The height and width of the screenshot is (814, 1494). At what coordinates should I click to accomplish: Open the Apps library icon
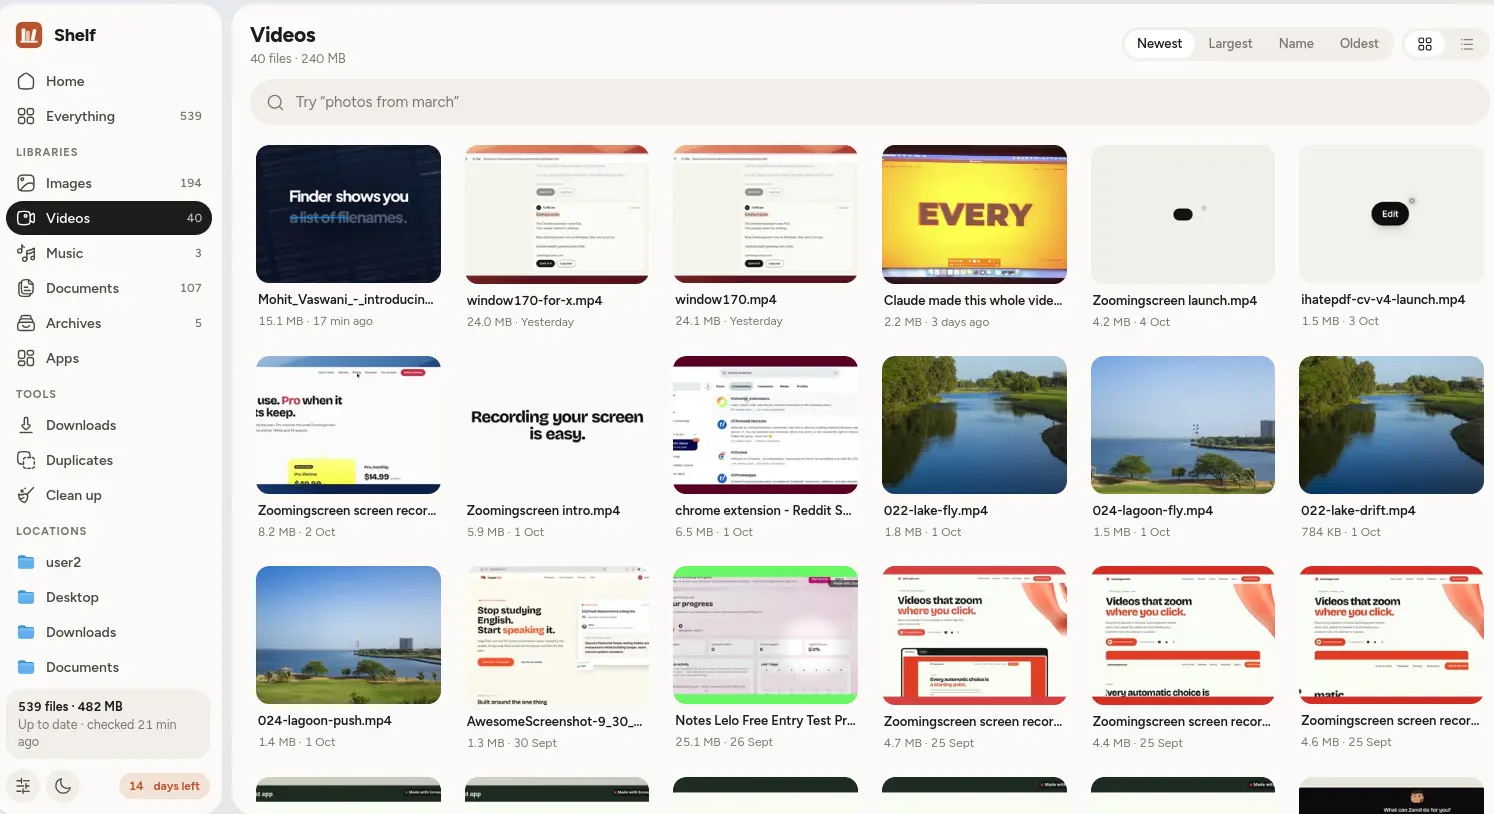26,358
